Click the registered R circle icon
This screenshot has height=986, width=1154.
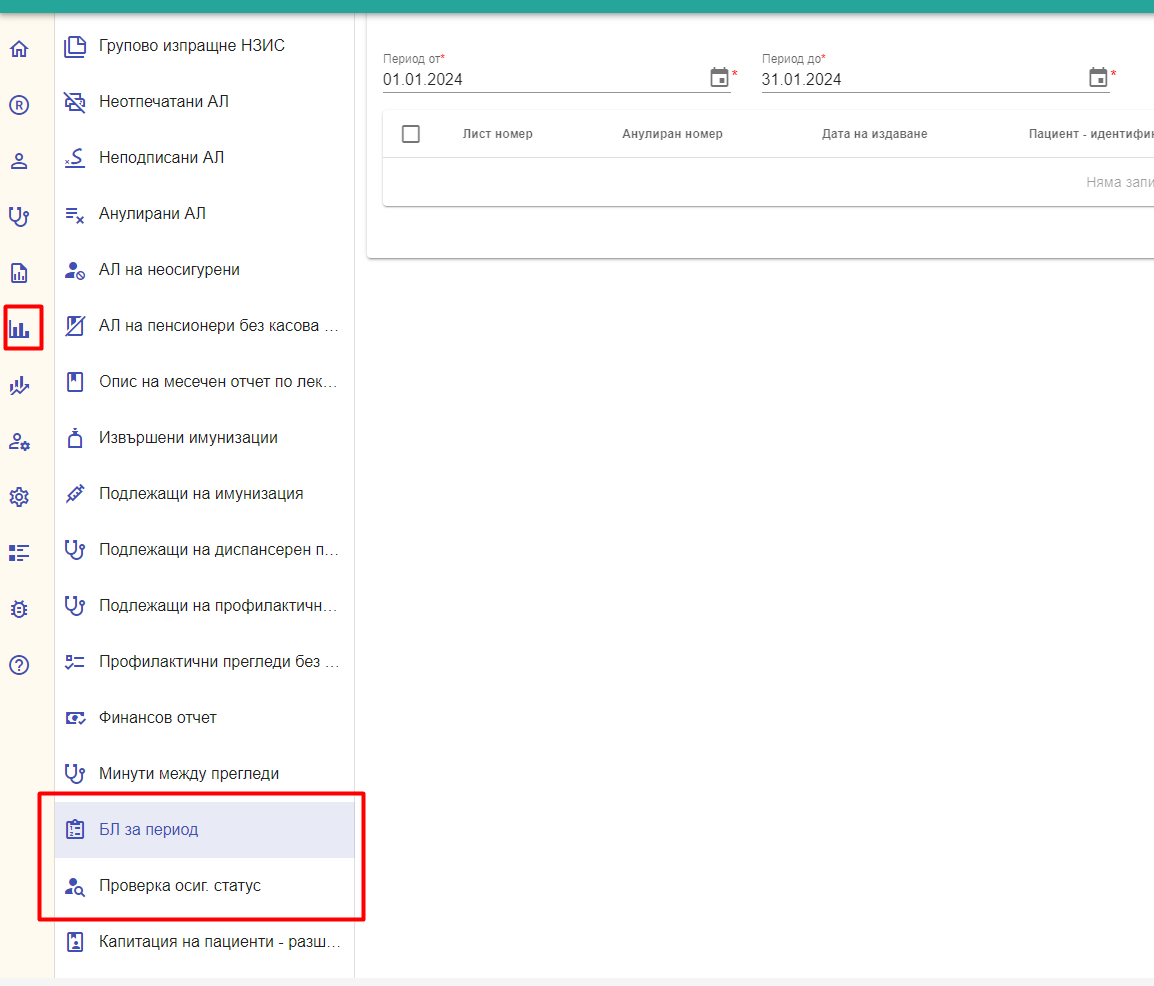click(19, 105)
